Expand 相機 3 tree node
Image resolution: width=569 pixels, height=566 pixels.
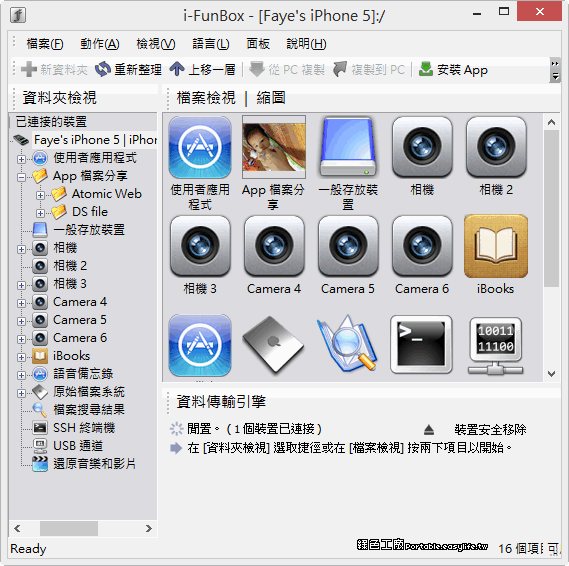(x=21, y=285)
